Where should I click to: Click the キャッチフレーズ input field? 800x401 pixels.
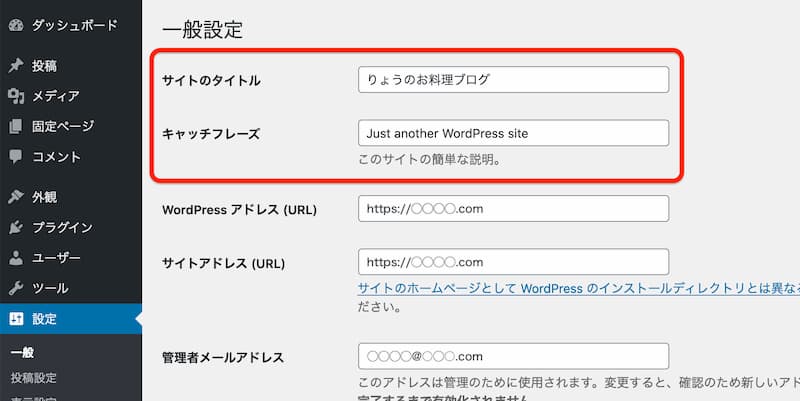tap(513, 133)
